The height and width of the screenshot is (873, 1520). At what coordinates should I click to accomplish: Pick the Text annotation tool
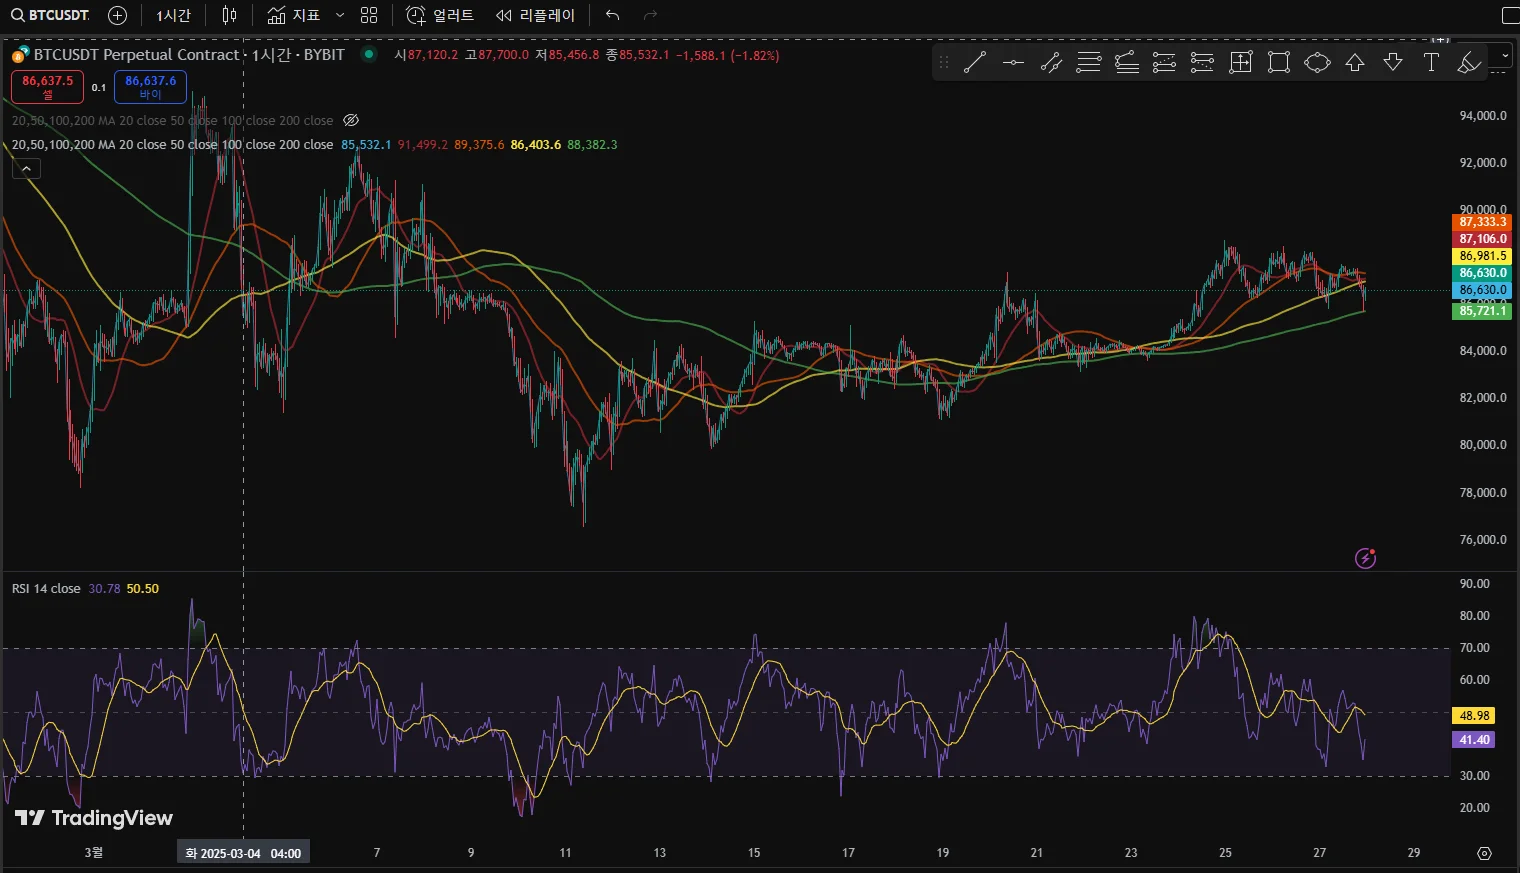pyautogui.click(x=1431, y=63)
